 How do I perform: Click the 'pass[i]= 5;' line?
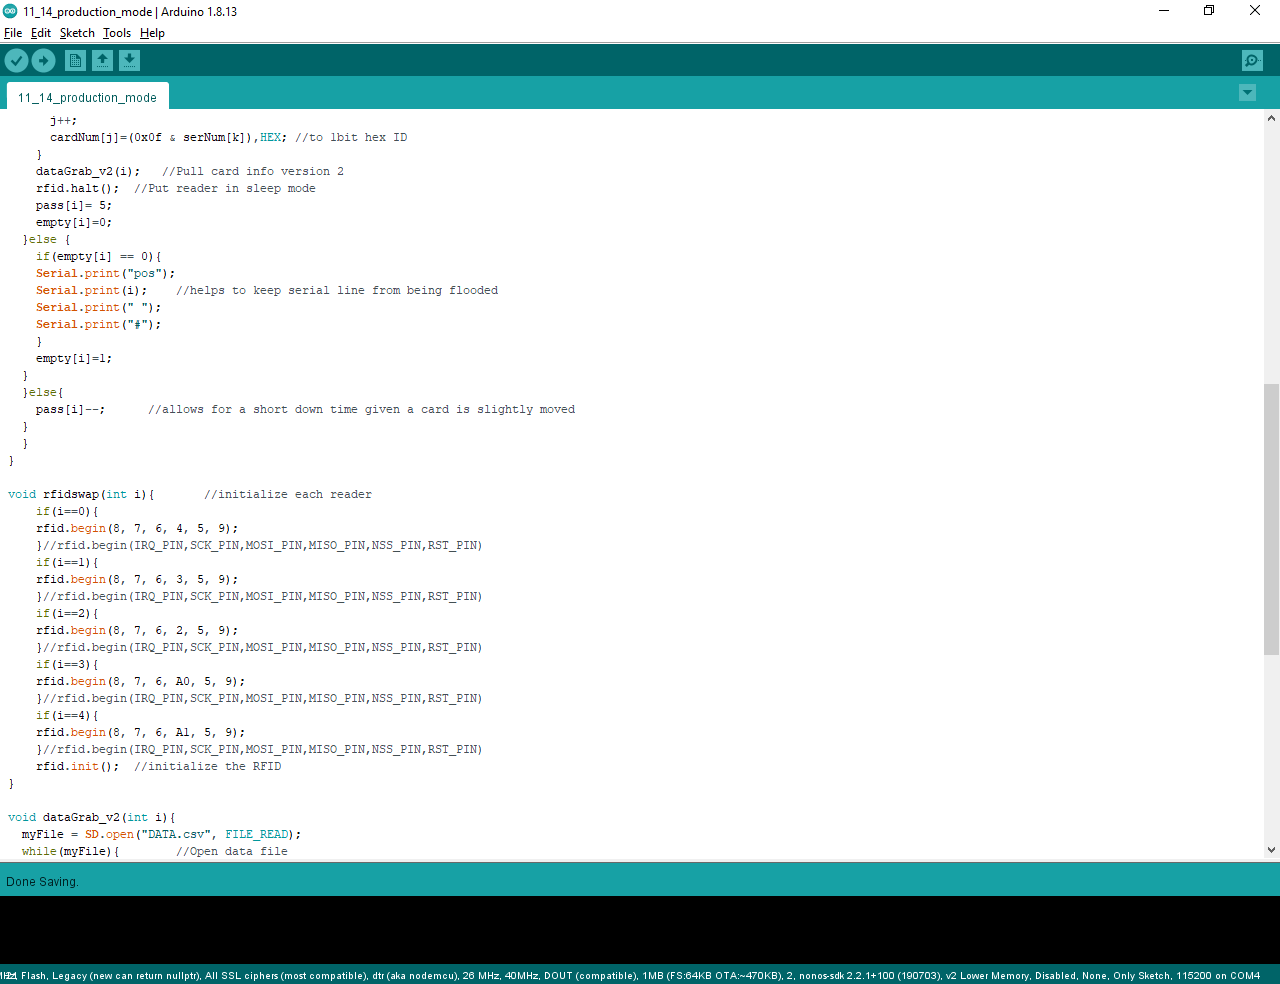pyautogui.click(x=74, y=205)
